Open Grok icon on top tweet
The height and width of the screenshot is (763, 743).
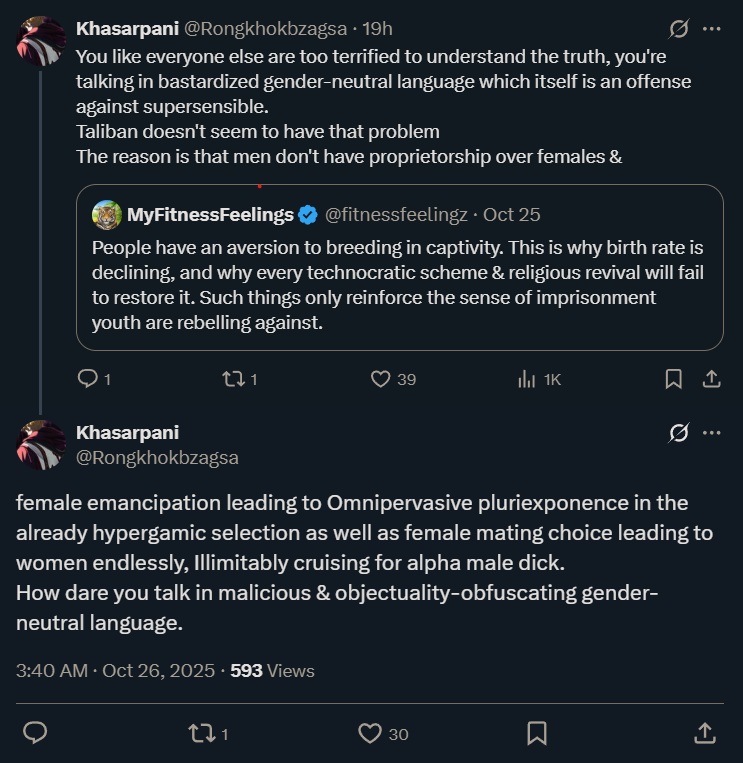click(678, 29)
